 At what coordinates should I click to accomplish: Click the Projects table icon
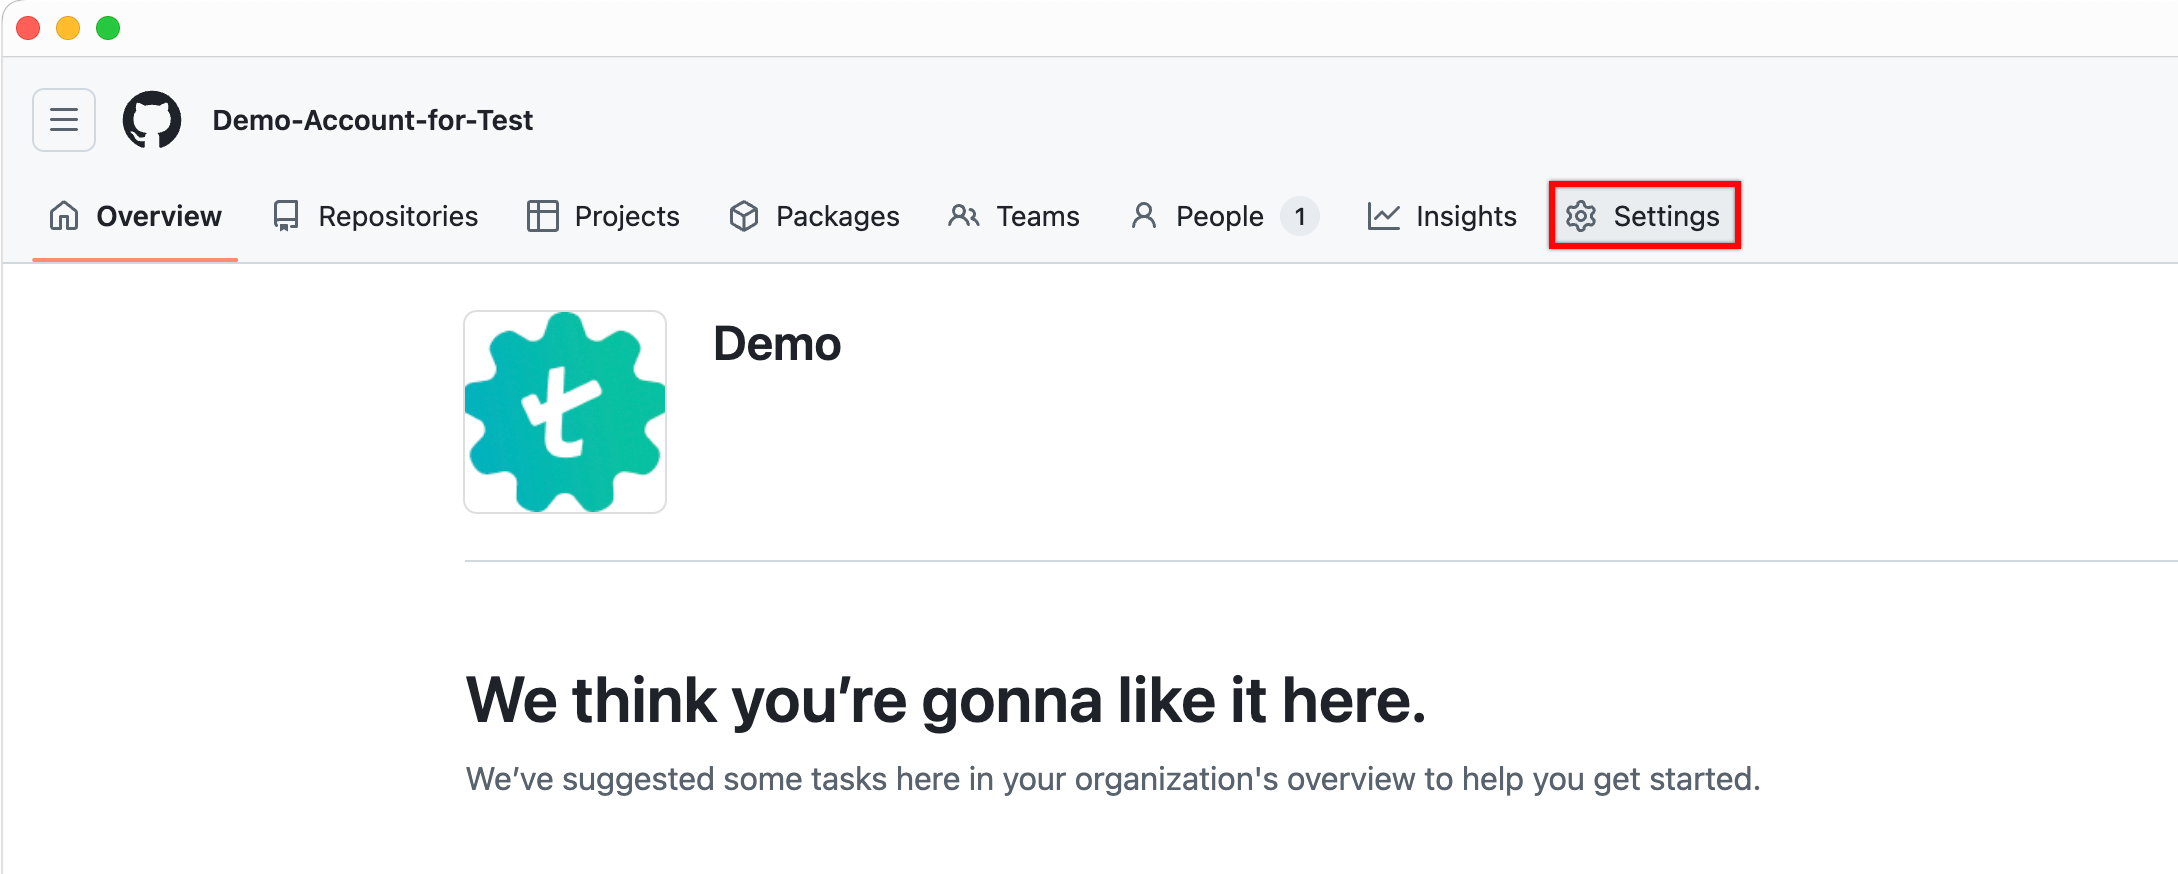(x=542, y=216)
